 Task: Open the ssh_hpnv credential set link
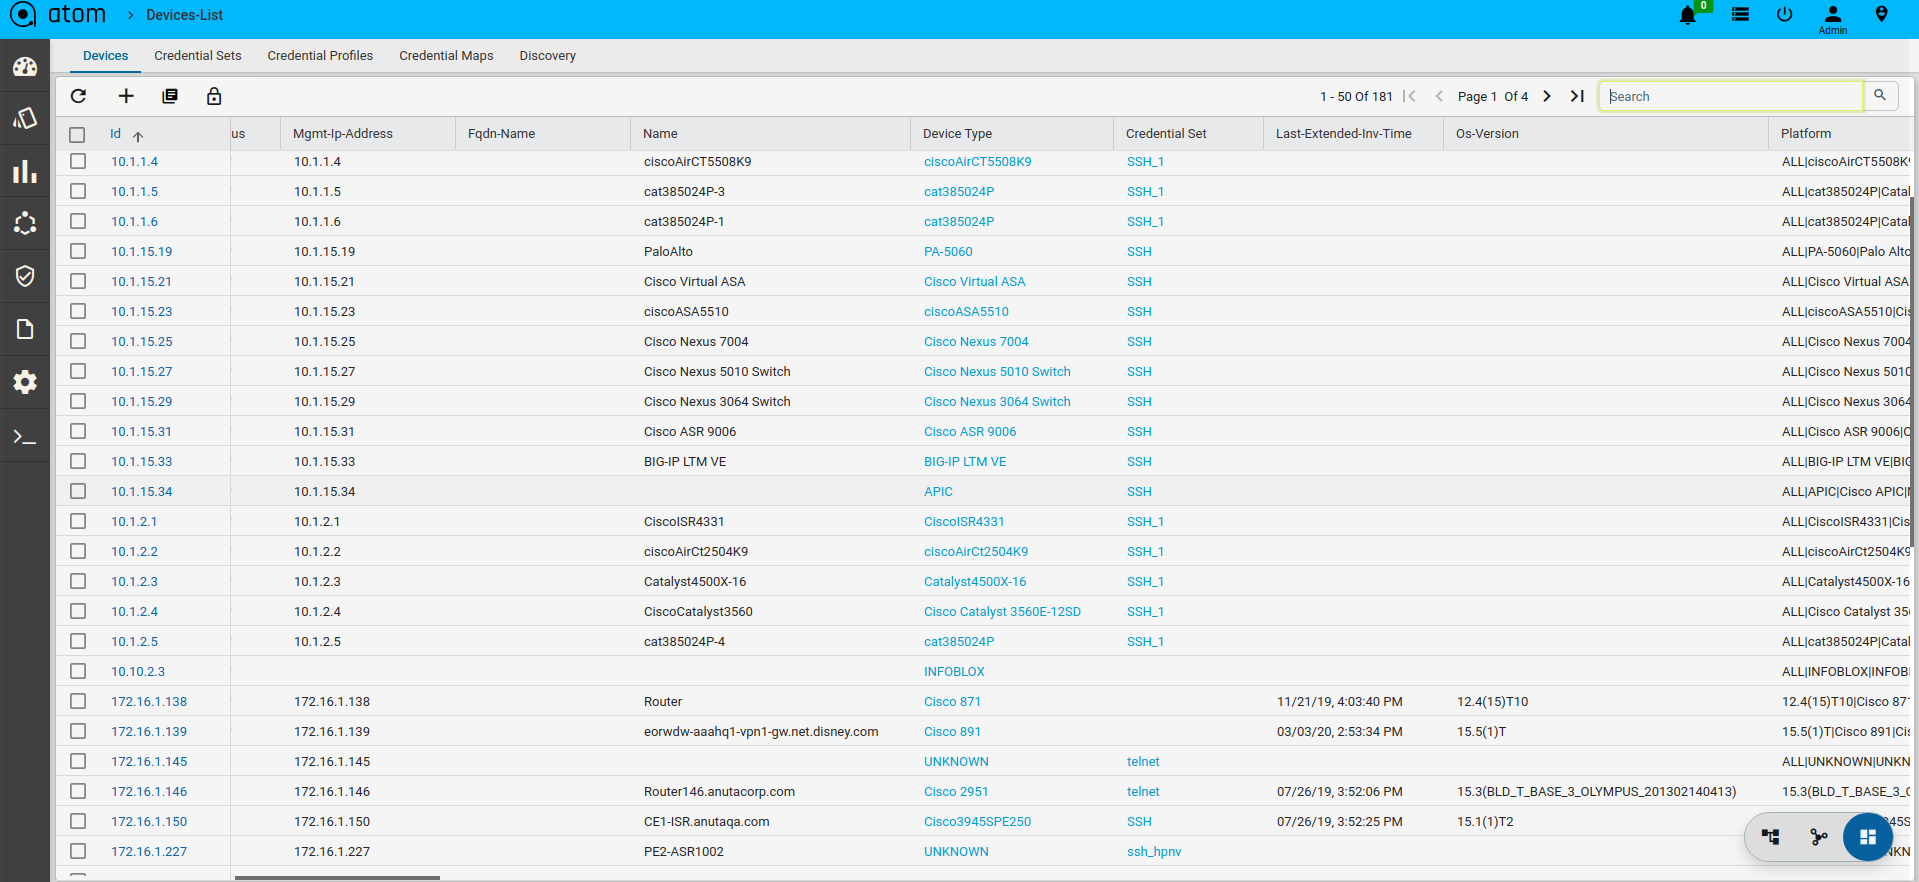pos(1154,851)
